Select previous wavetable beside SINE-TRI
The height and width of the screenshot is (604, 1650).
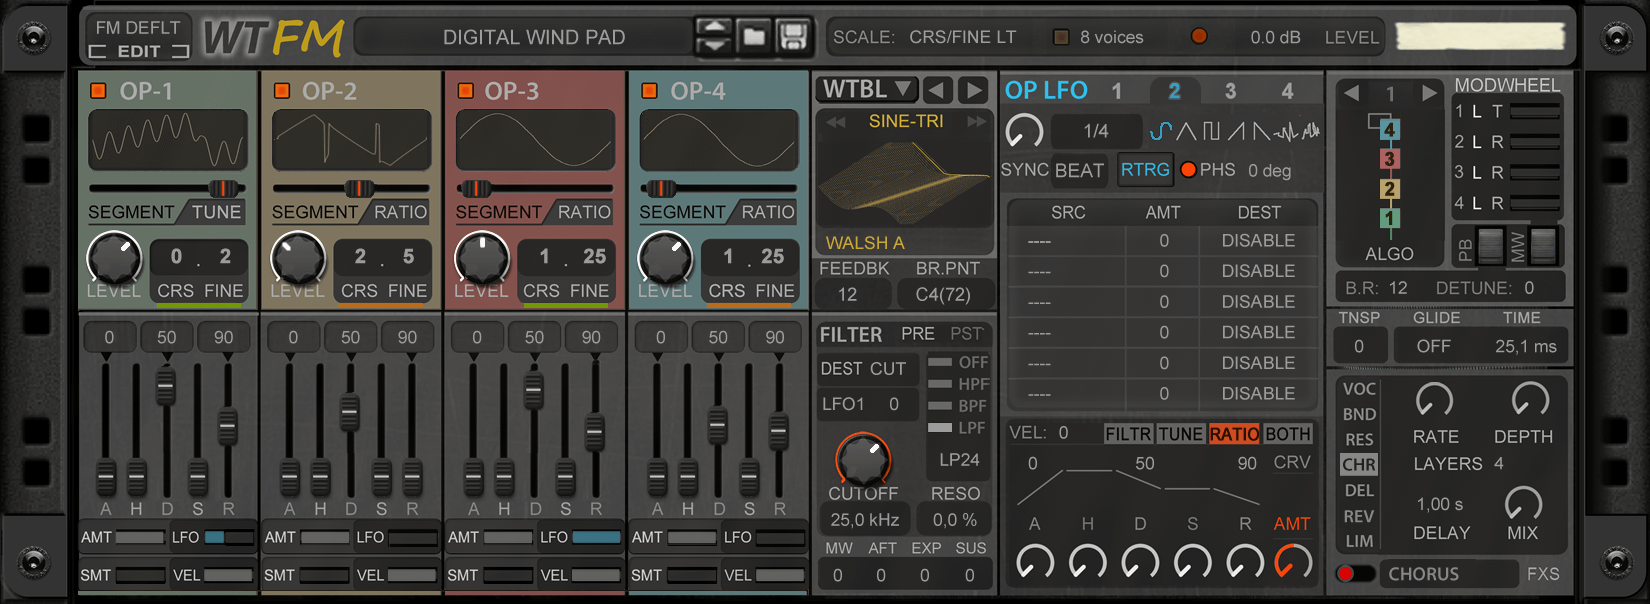(x=835, y=121)
